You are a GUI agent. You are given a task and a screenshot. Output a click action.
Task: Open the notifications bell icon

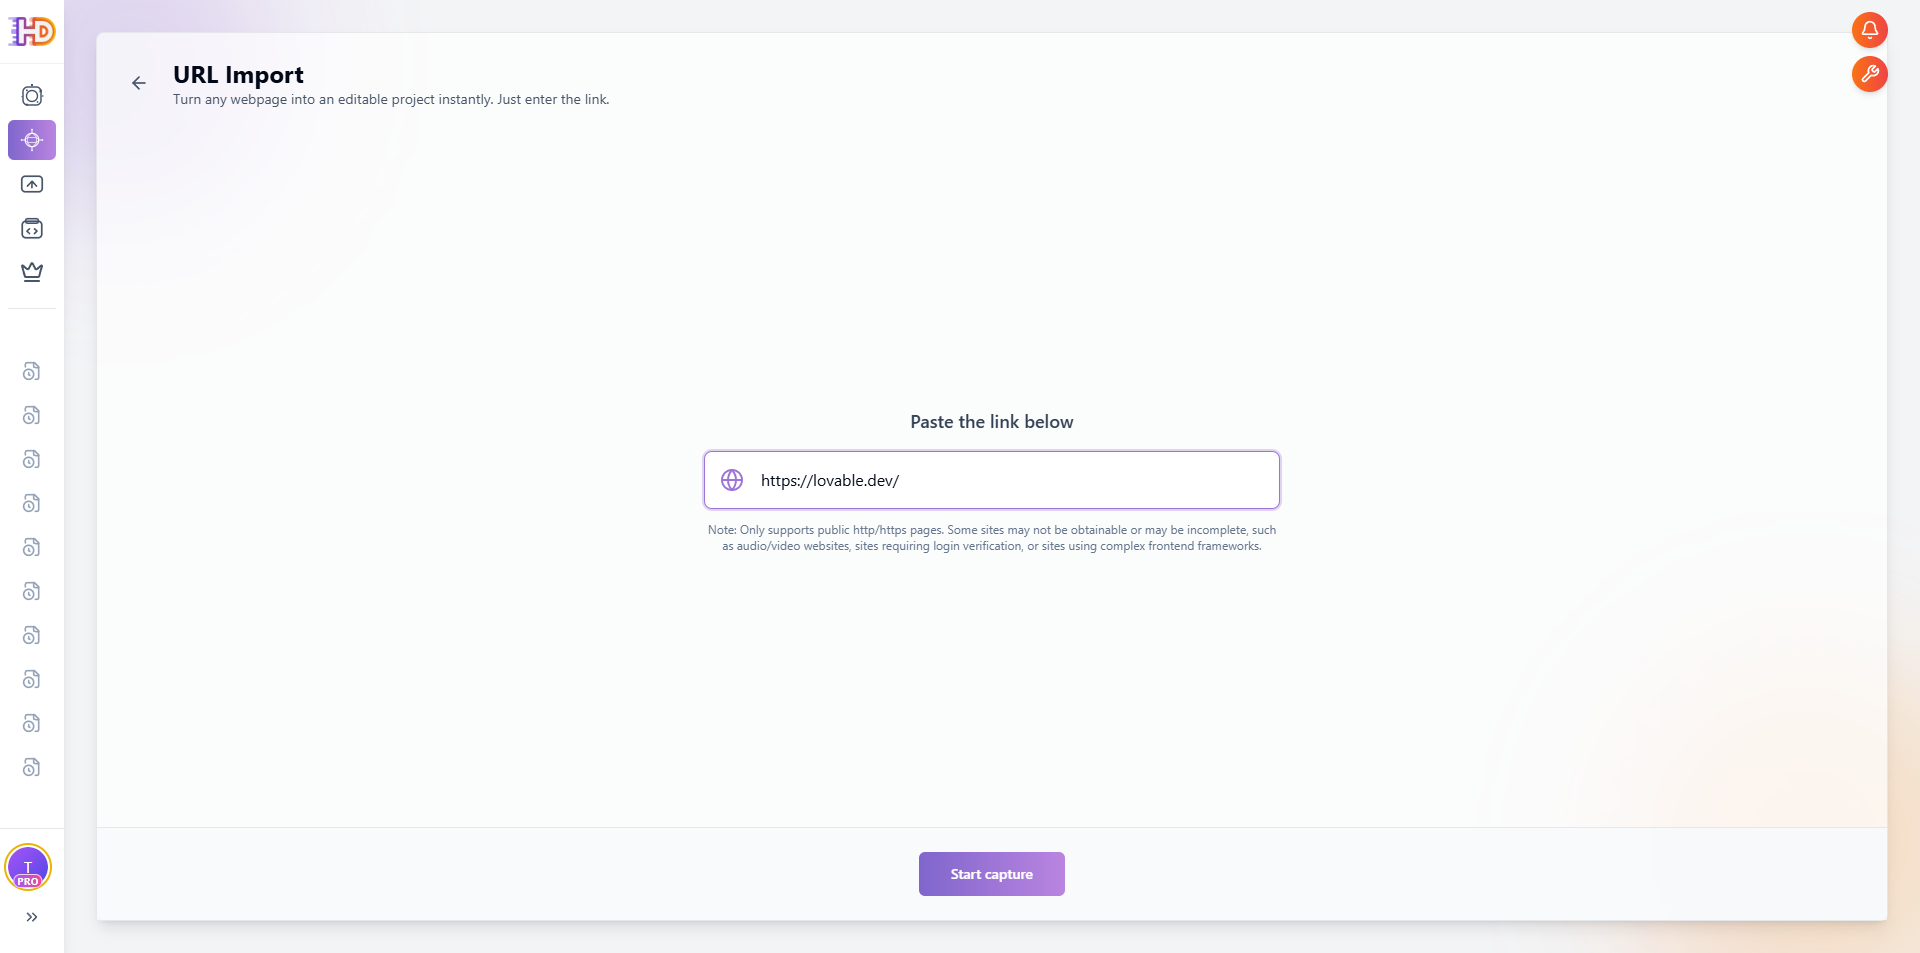(x=1870, y=30)
